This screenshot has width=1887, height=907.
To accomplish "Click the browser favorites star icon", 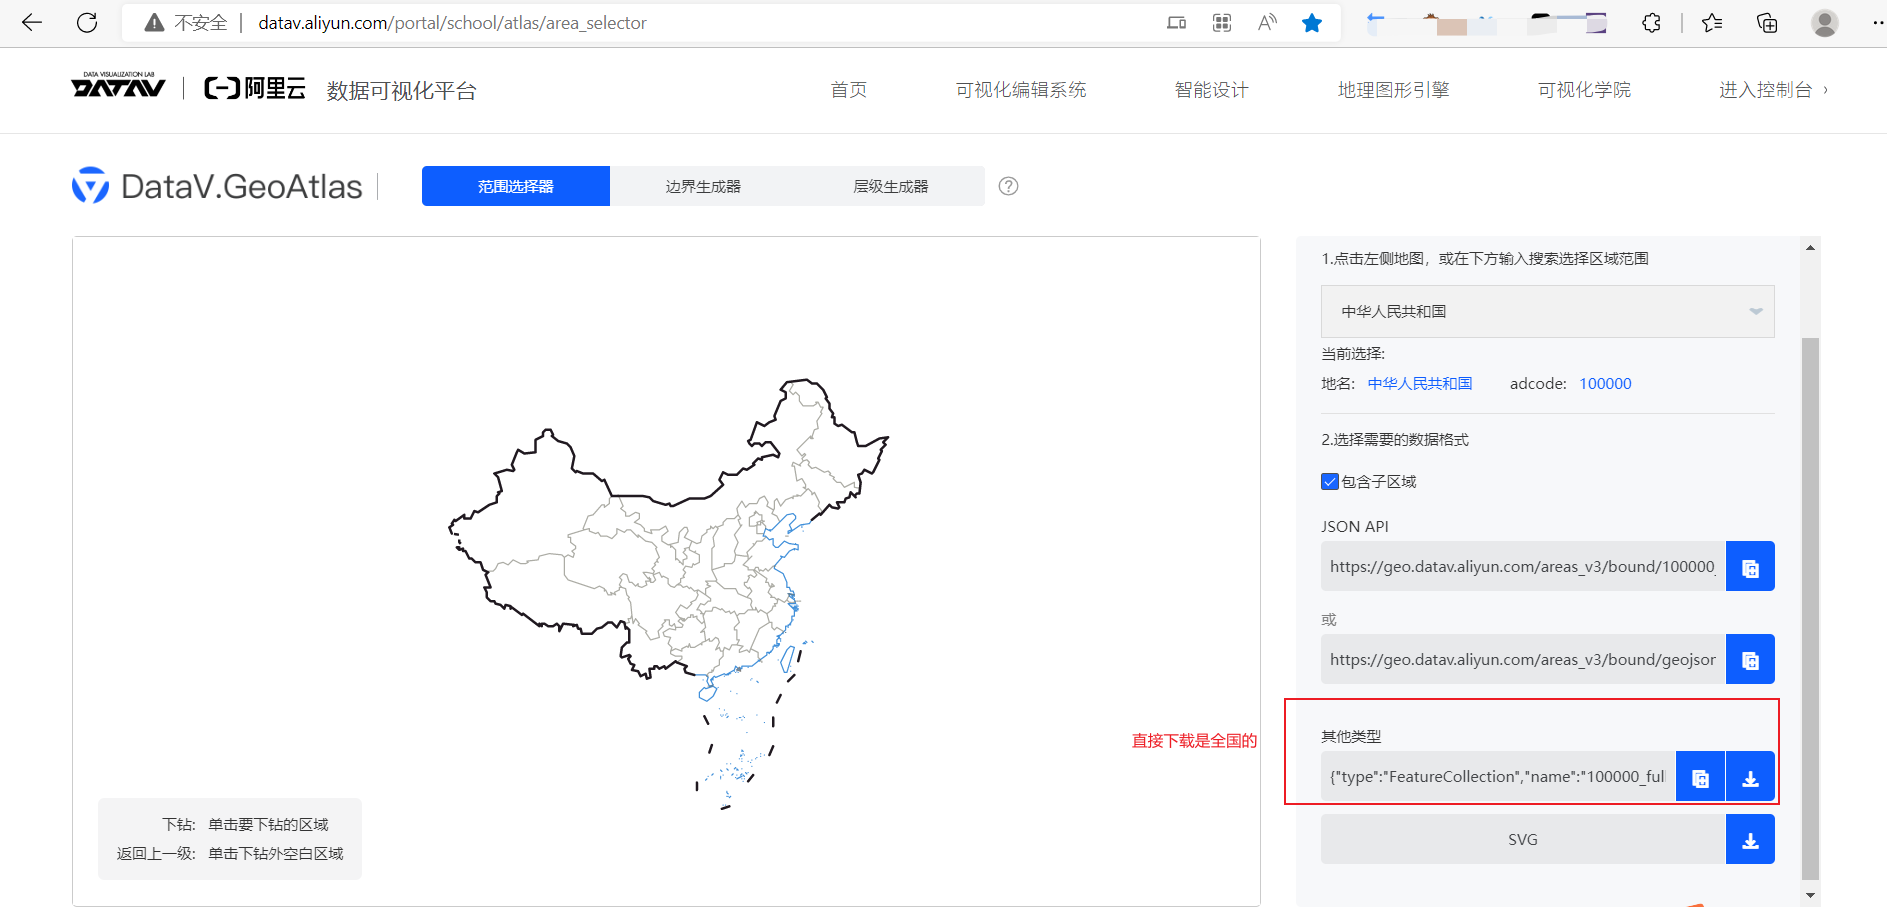I will [1312, 23].
